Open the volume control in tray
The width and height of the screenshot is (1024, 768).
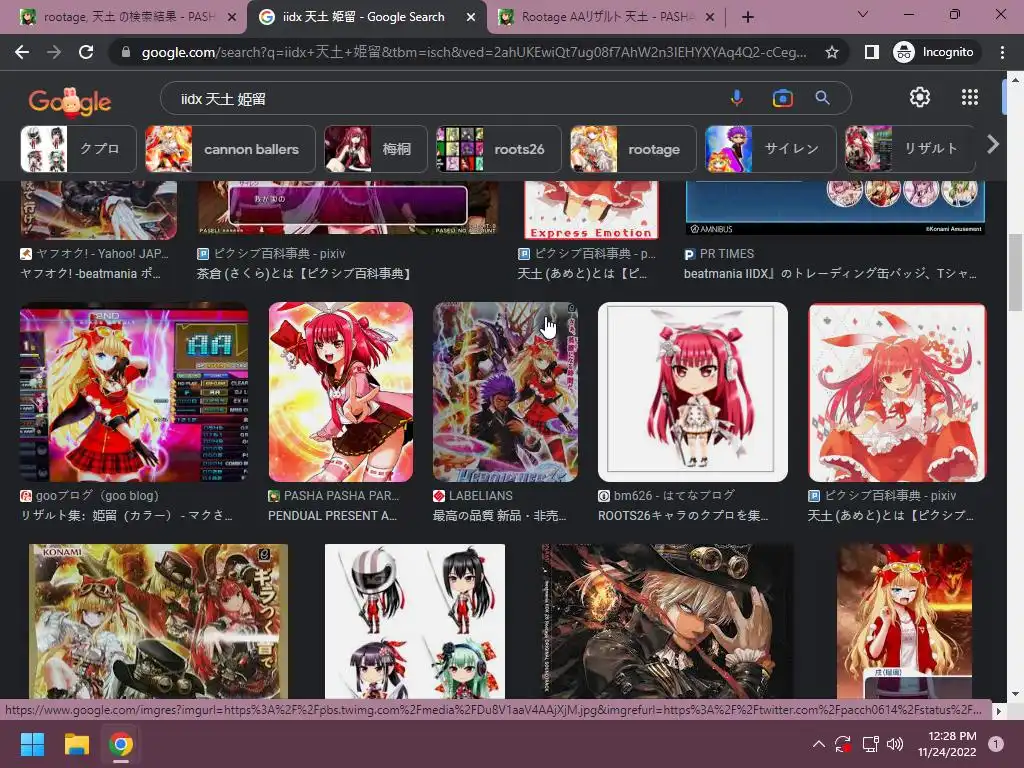click(895, 744)
